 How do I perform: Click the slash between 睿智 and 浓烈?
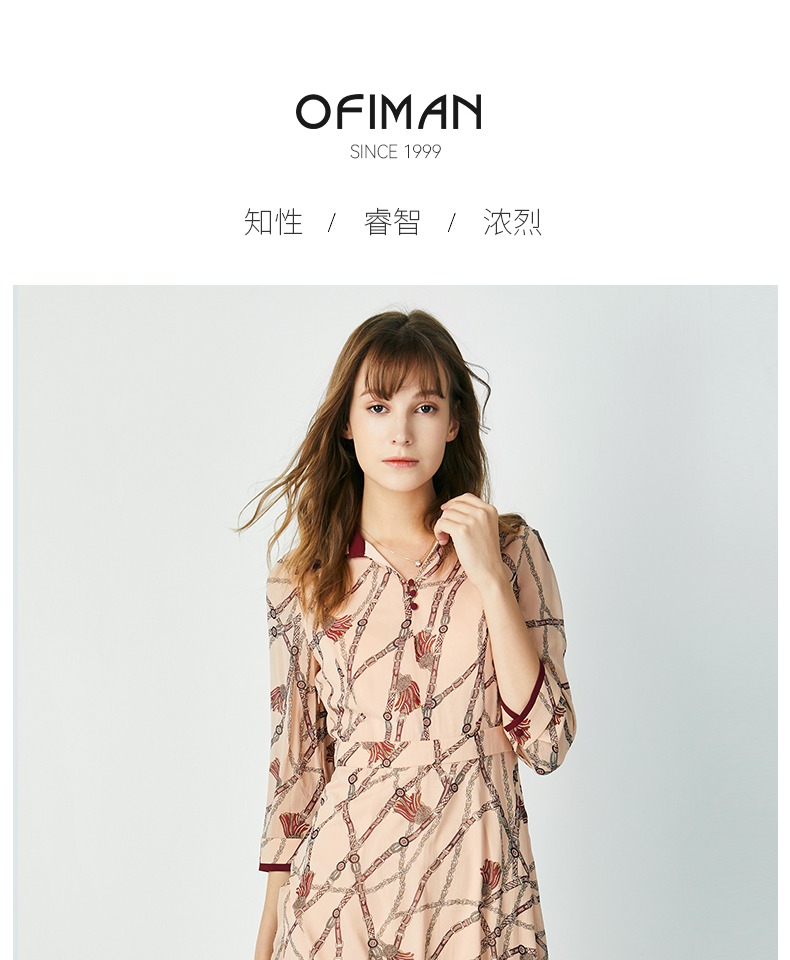pyautogui.click(x=452, y=223)
